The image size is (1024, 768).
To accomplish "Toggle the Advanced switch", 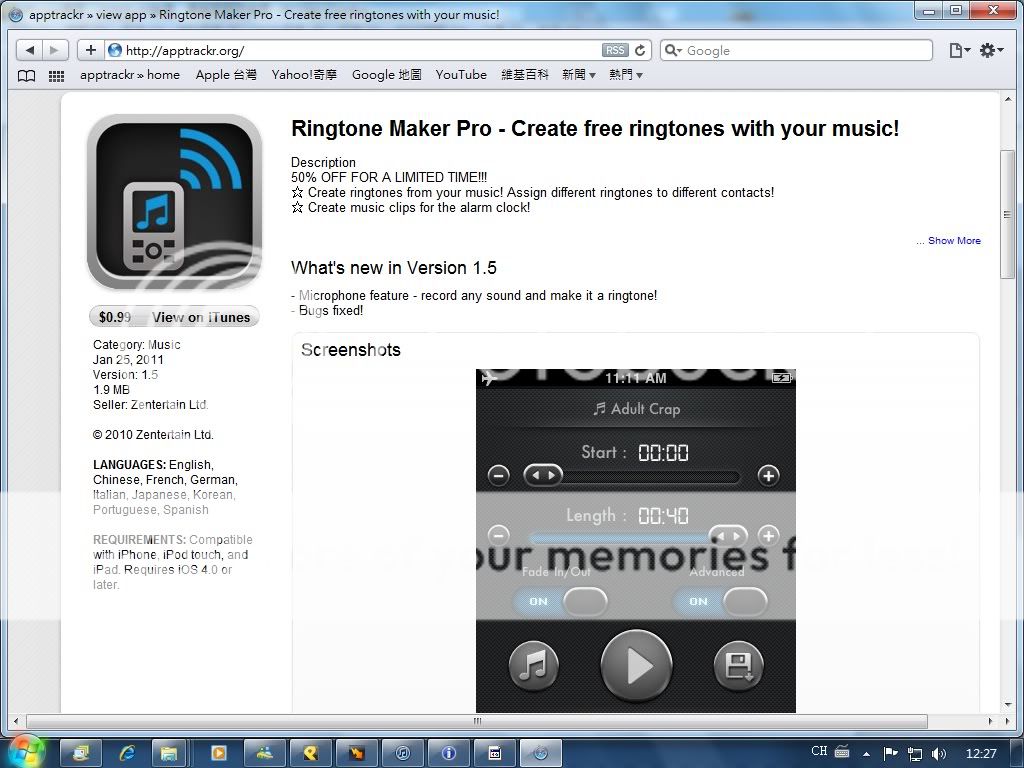I will 721,601.
